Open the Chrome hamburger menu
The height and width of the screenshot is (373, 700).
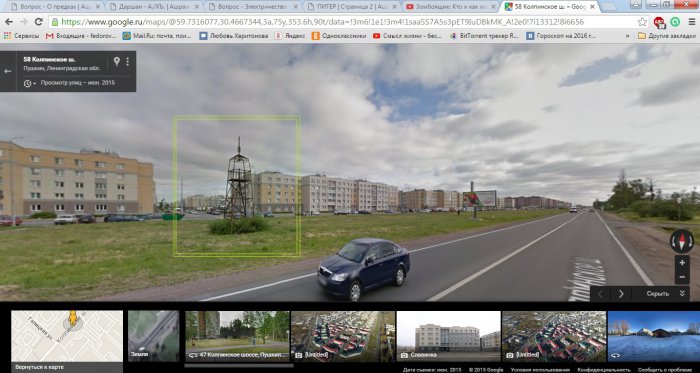pos(691,22)
